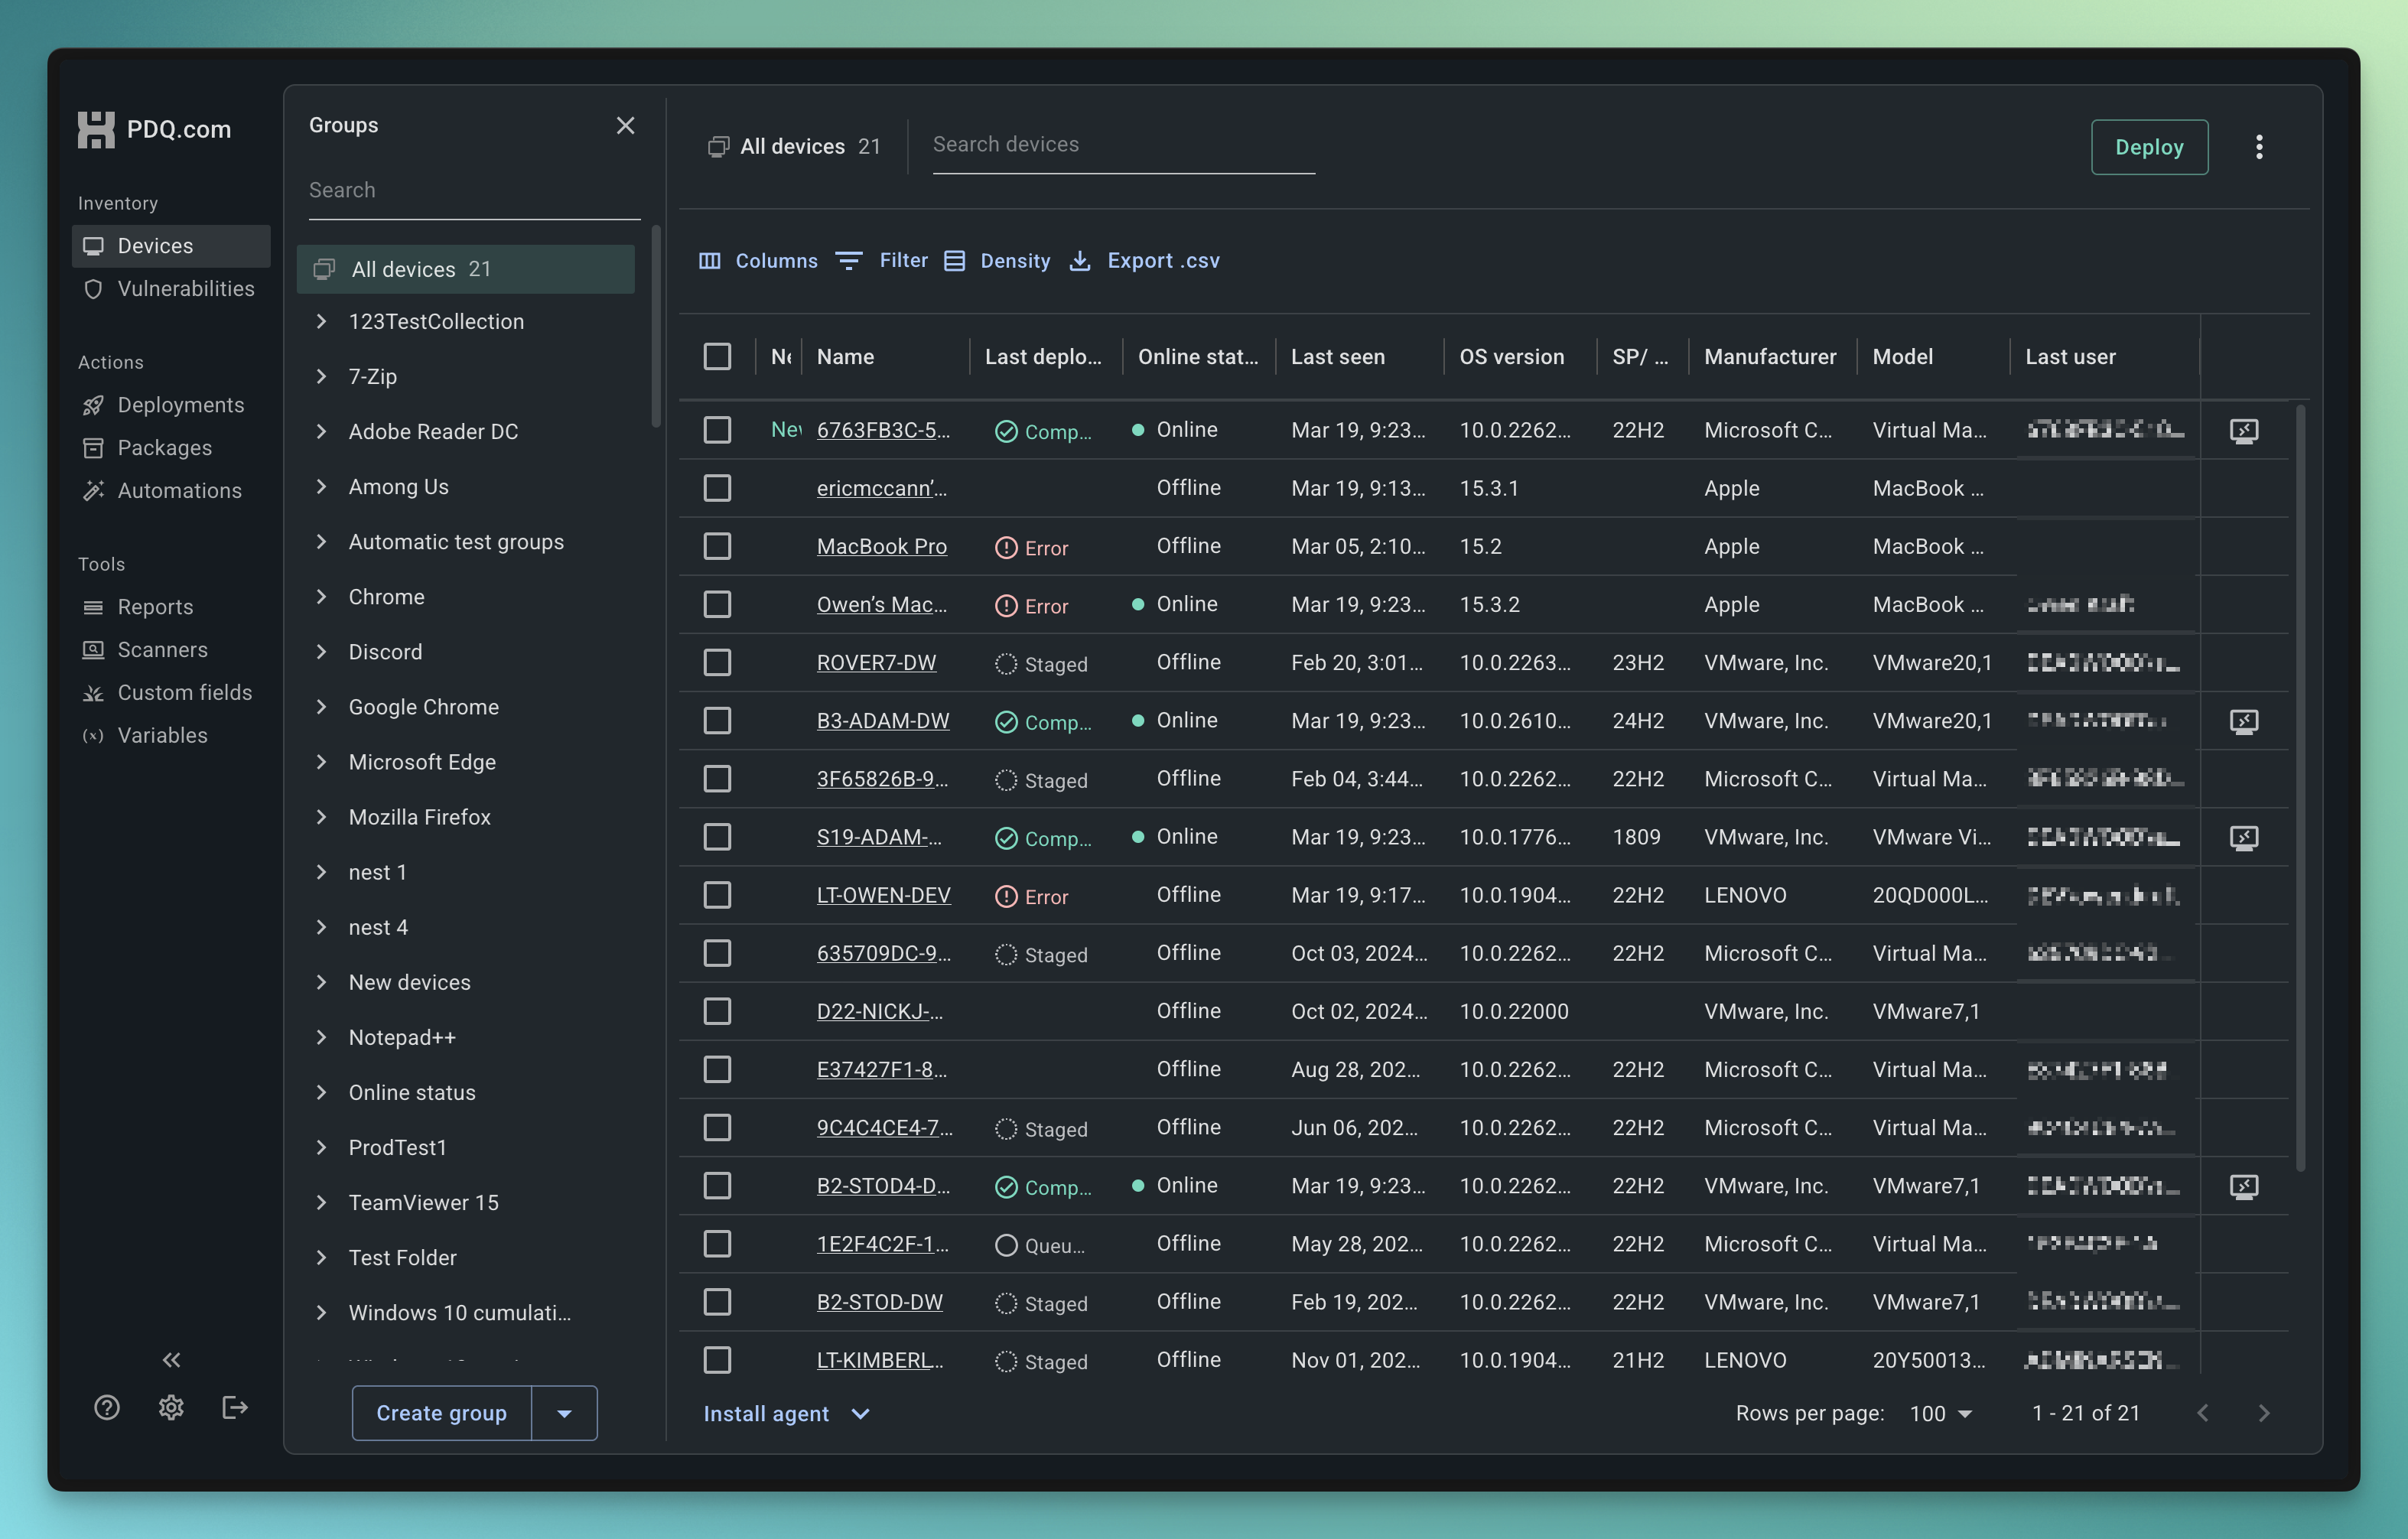Viewport: 2408px width, 1539px height.
Task: Open the Deployments section
Action: click(171, 405)
